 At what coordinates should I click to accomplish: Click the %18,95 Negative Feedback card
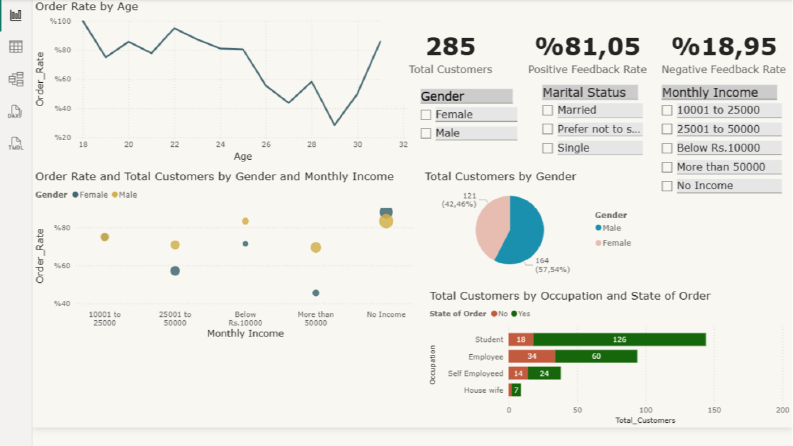click(723, 55)
